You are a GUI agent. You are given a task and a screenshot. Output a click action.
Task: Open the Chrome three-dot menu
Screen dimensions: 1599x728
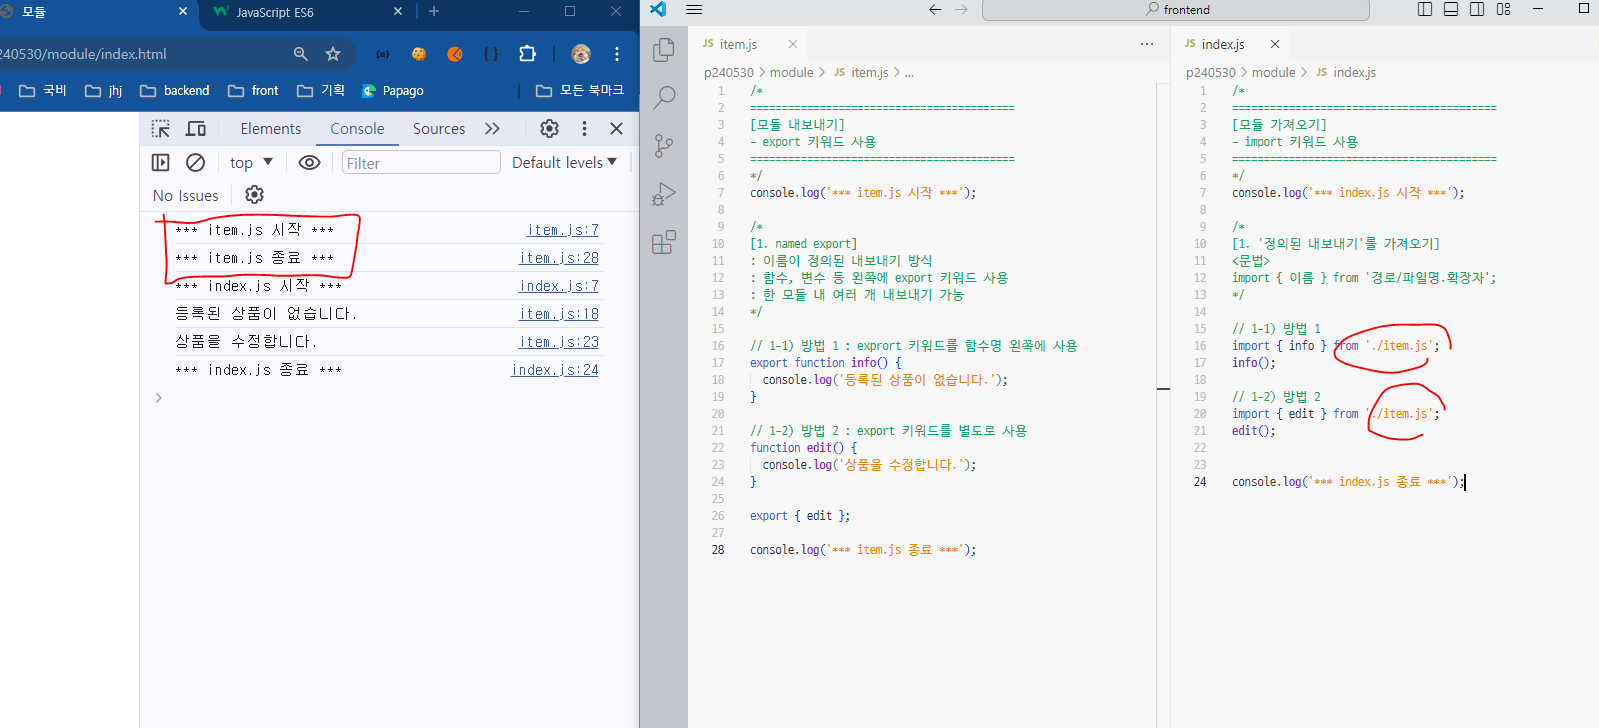[617, 54]
